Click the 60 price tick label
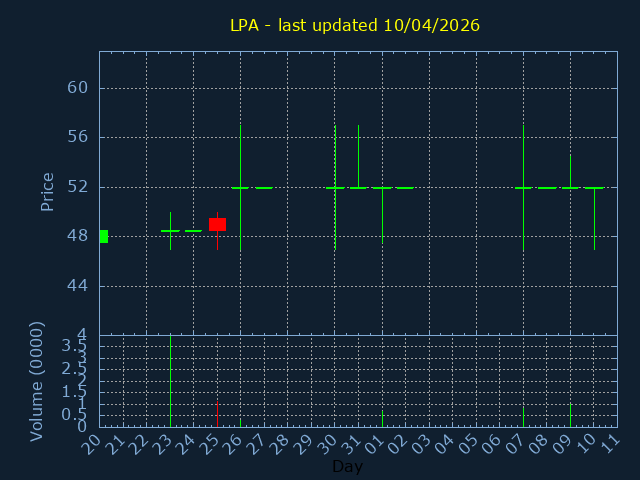The width and height of the screenshot is (640, 480). pyautogui.click(x=78, y=88)
